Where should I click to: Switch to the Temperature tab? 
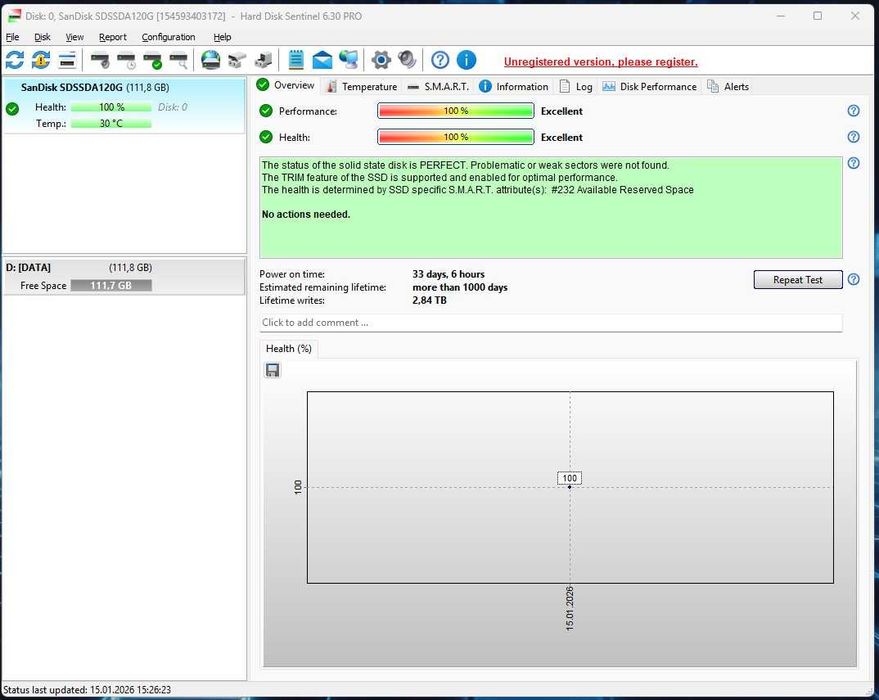(362, 86)
